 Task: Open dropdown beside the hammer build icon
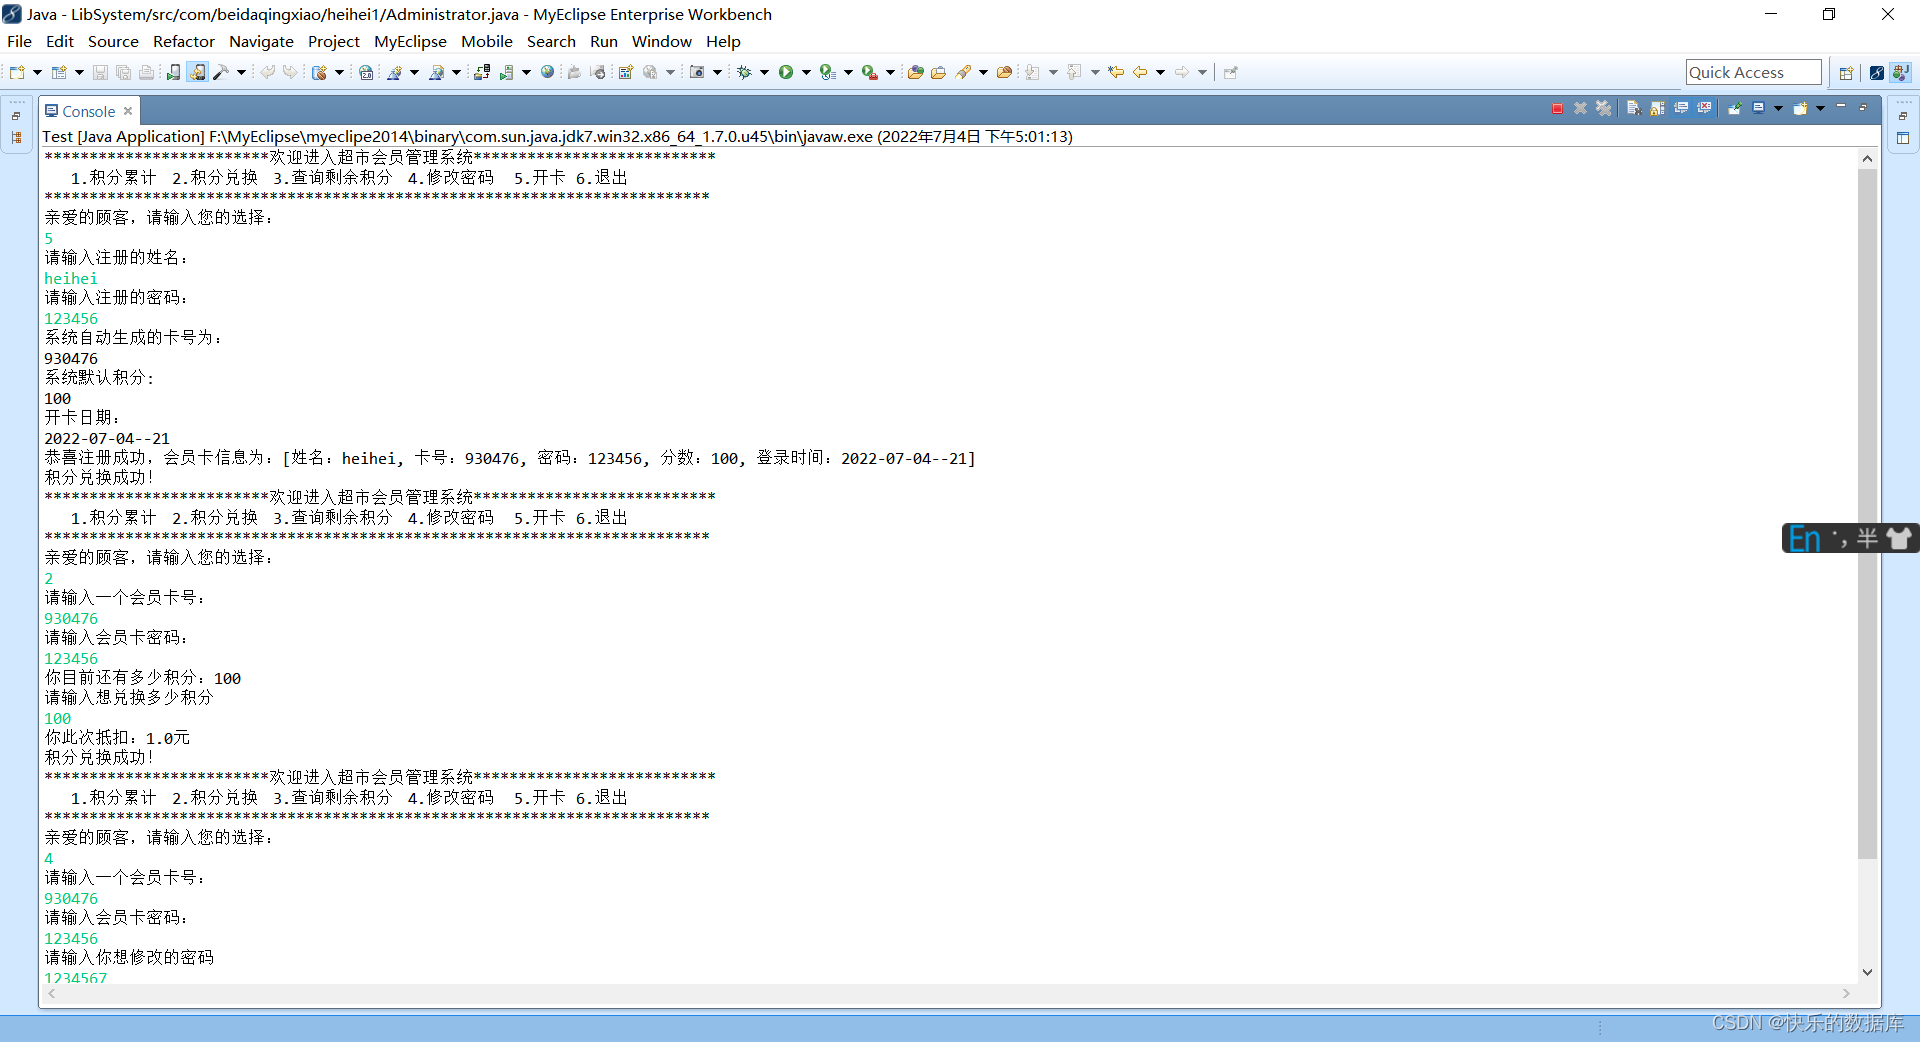pos(241,72)
